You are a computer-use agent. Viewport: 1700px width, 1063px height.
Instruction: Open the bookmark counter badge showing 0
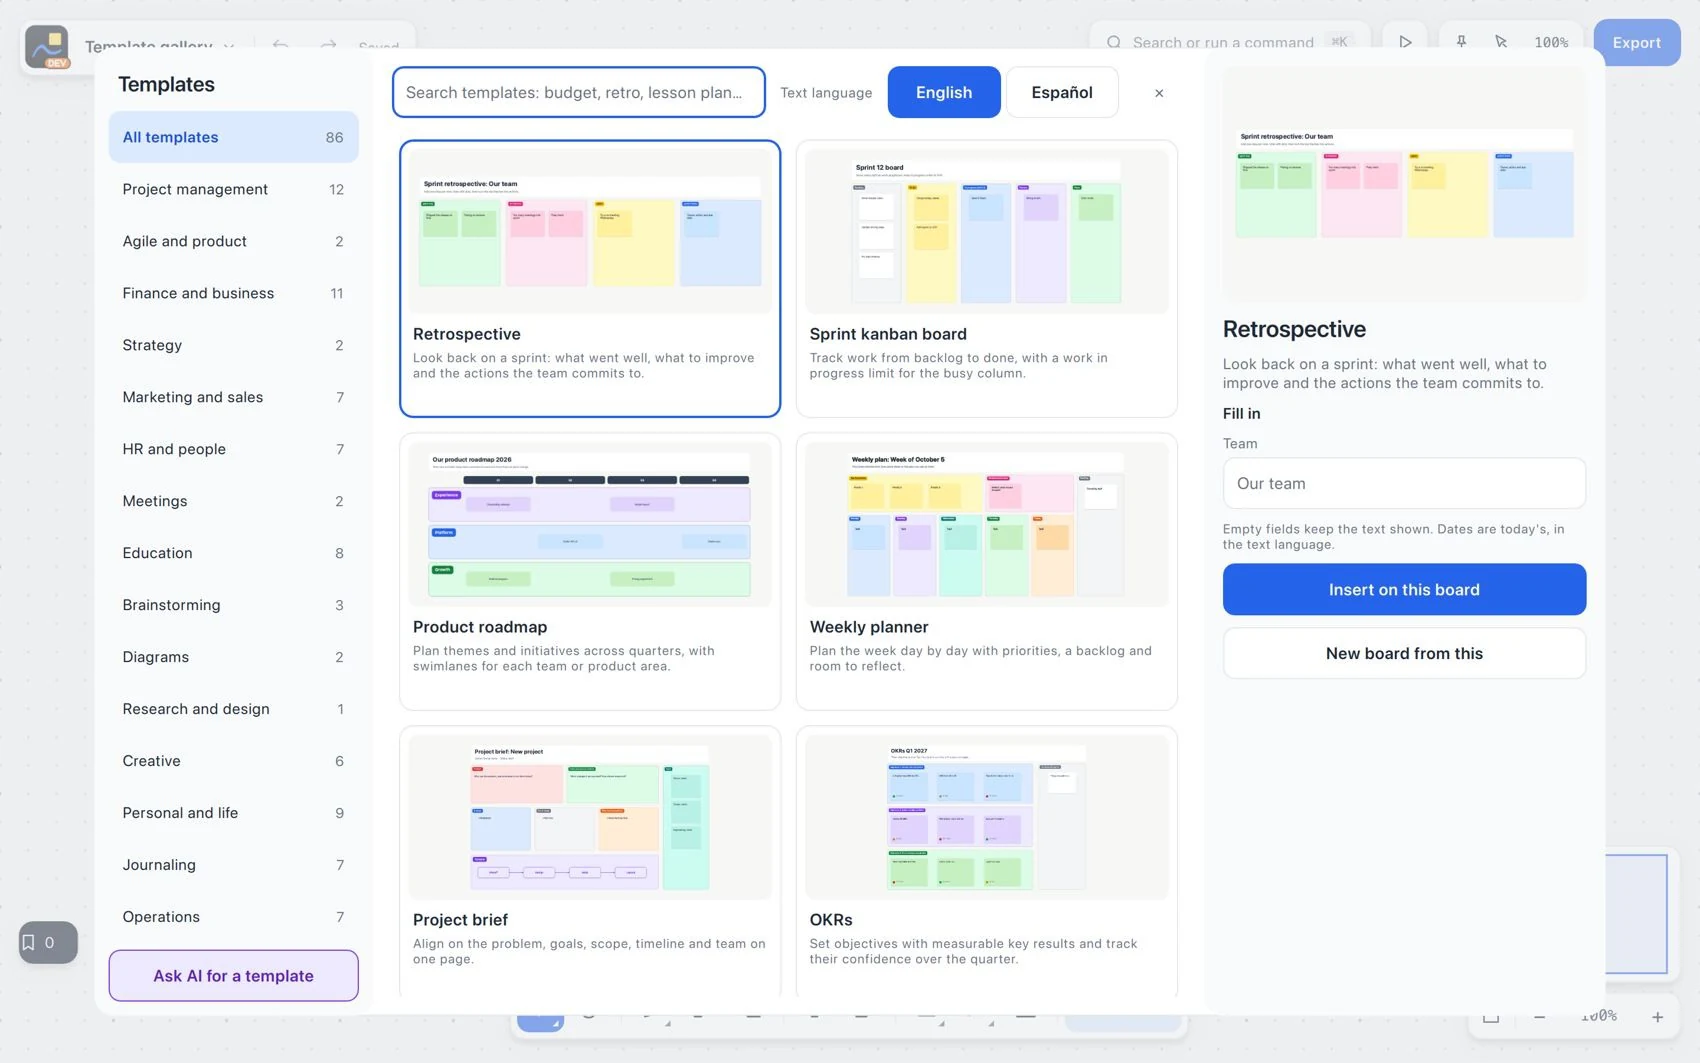point(48,942)
